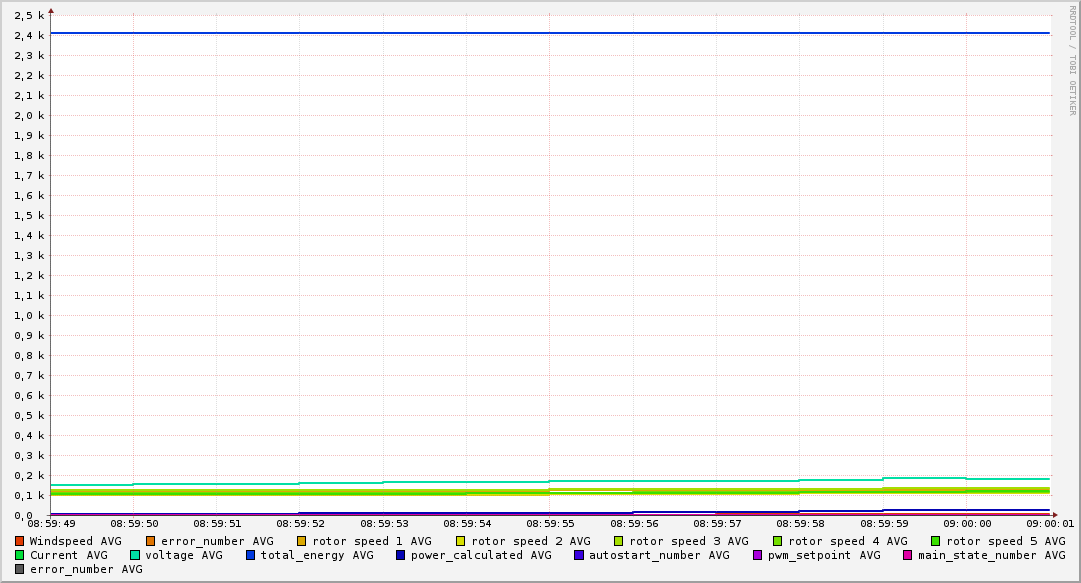Viewport: 1081px width, 583px height.
Task: Click the blue total_energy AVG legend swatch
Action: (x=251, y=555)
